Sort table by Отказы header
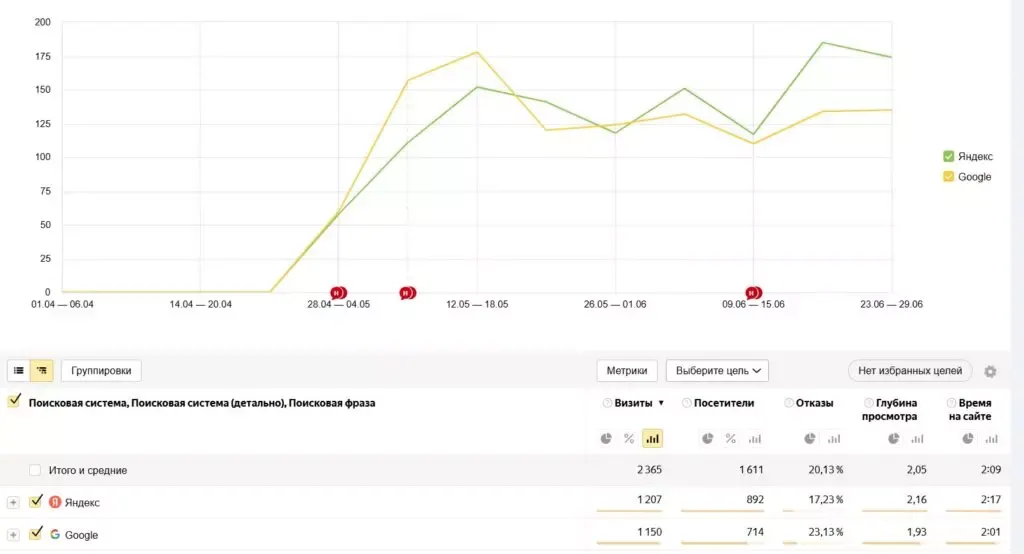The width and height of the screenshot is (1024, 554). (x=814, y=403)
